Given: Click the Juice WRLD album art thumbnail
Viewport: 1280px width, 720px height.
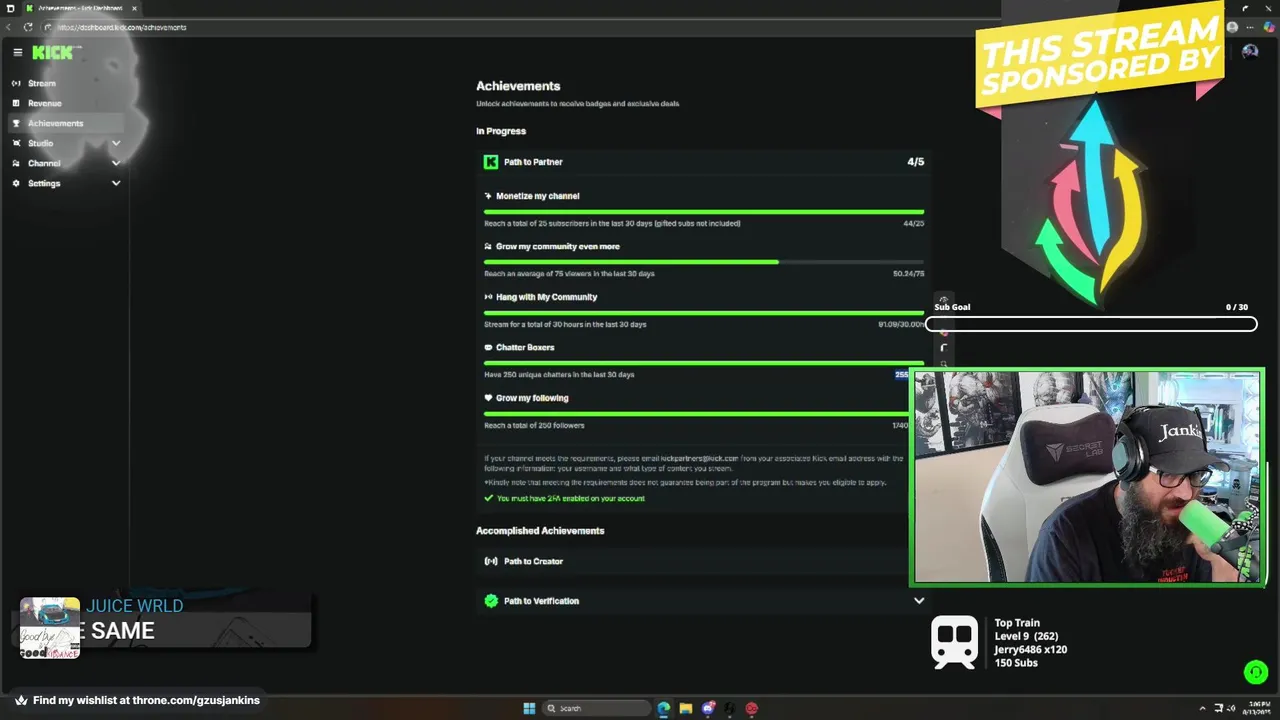Looking at the screenshot, I should tap(50, 628).
